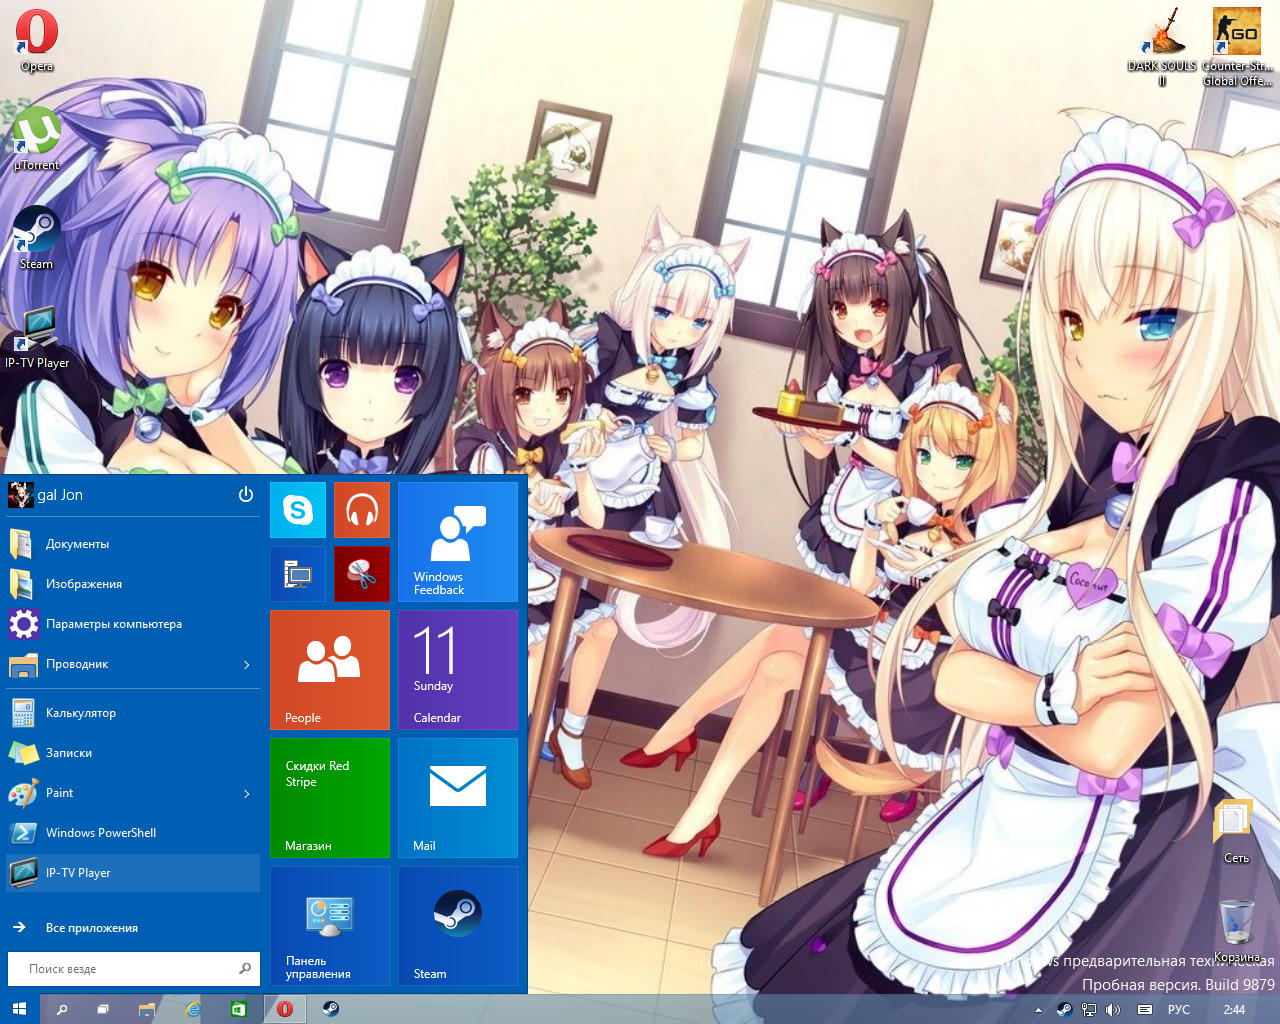Open Записки sticky notes
This screenshot has width=1280, height=1024.
tap(133, 753)
